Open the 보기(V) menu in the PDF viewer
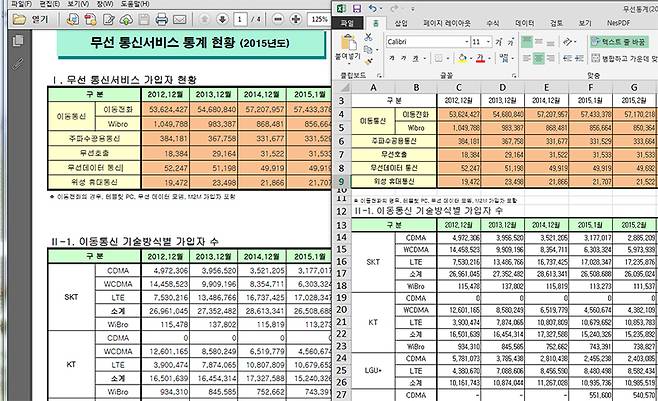The image size is (658, 401). 78,4
